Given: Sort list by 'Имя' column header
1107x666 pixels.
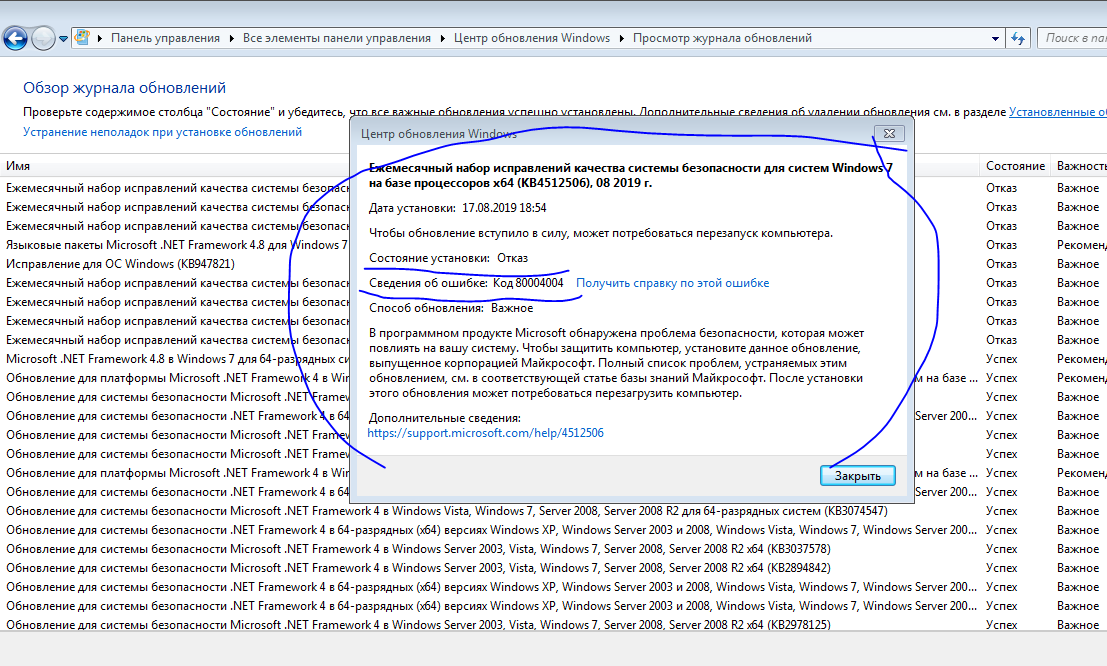Looking at the screenshot, I should point(18,166).
